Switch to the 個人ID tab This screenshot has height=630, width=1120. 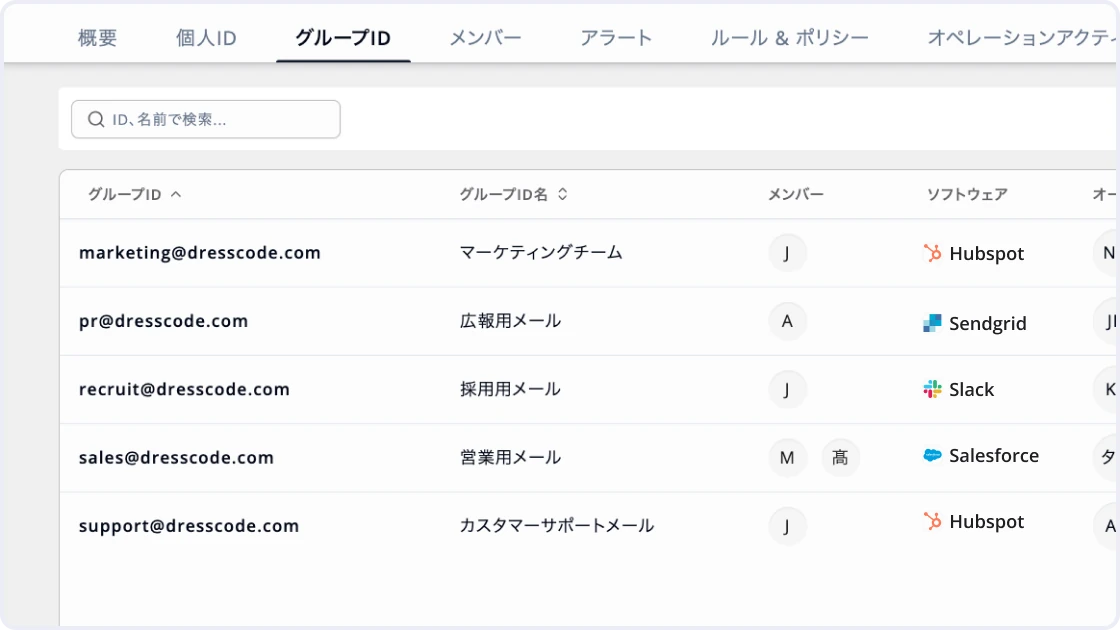click(206, 38)
